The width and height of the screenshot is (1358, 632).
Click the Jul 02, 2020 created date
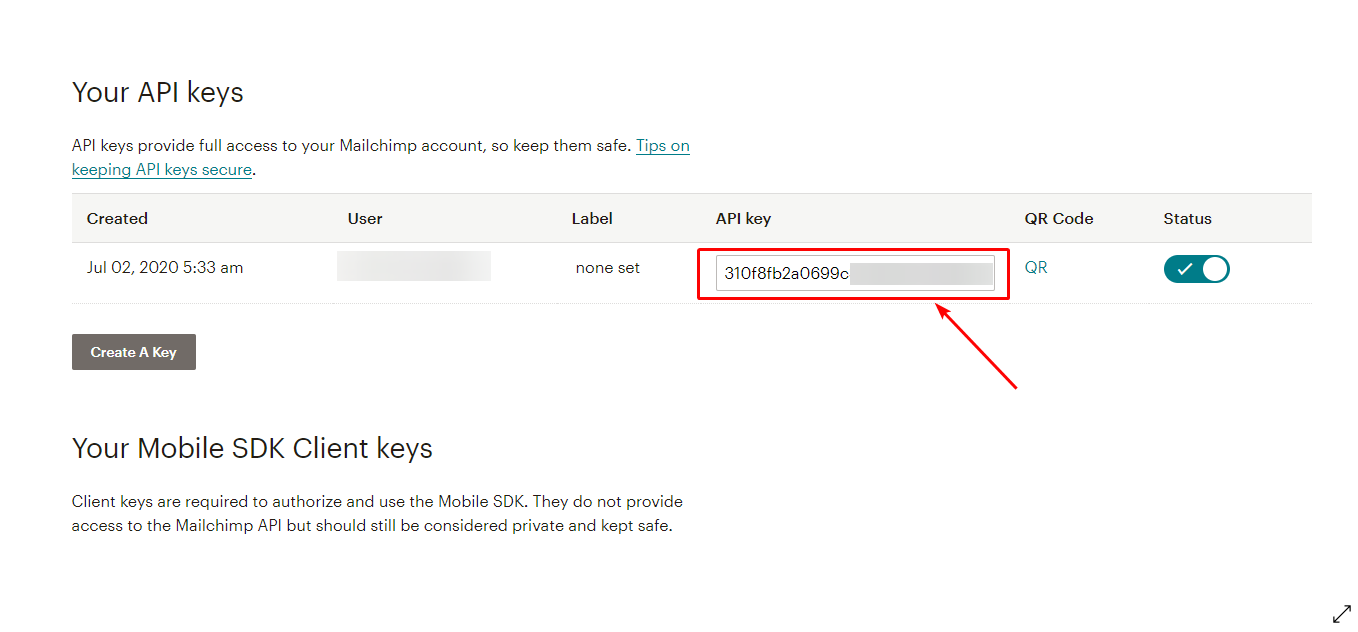point(165,268)
